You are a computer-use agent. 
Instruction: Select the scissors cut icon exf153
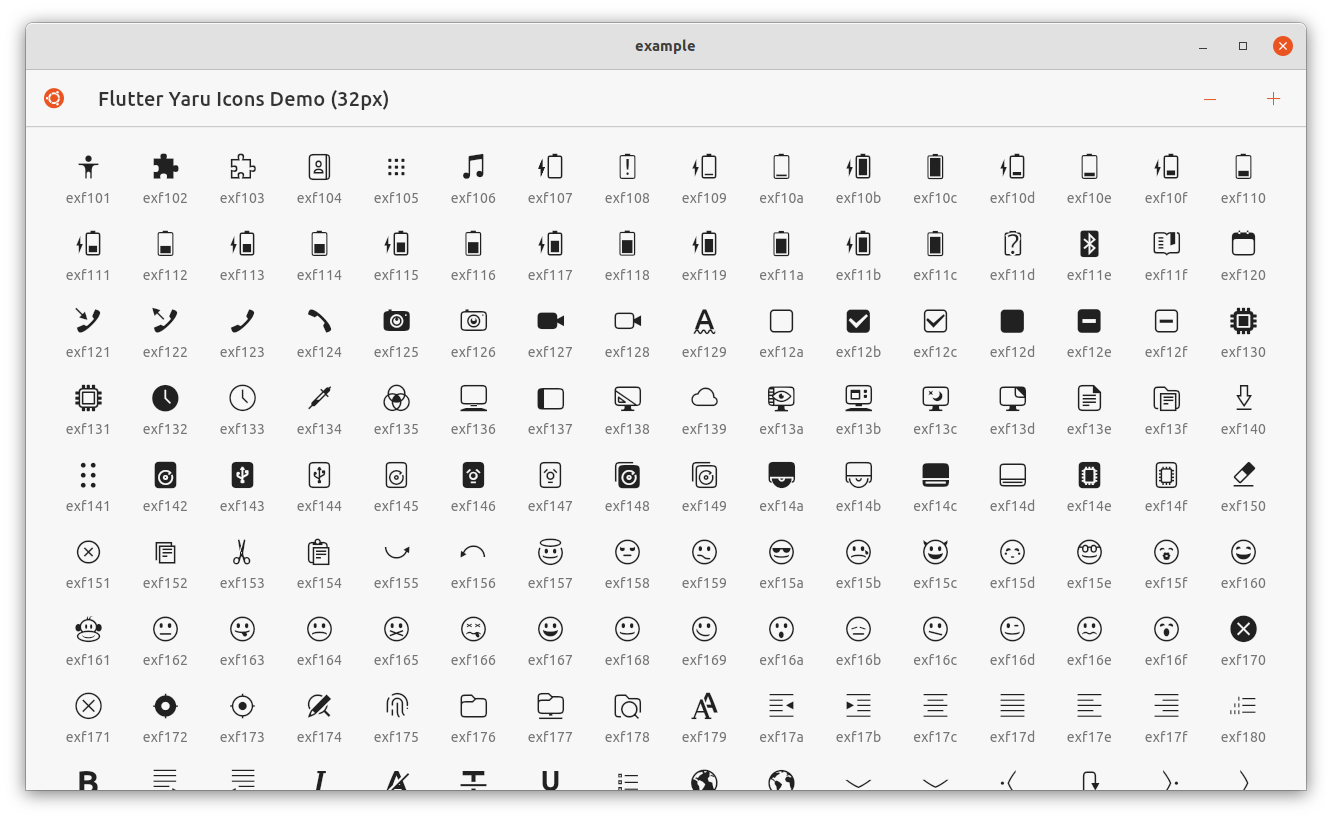point(242,551)
